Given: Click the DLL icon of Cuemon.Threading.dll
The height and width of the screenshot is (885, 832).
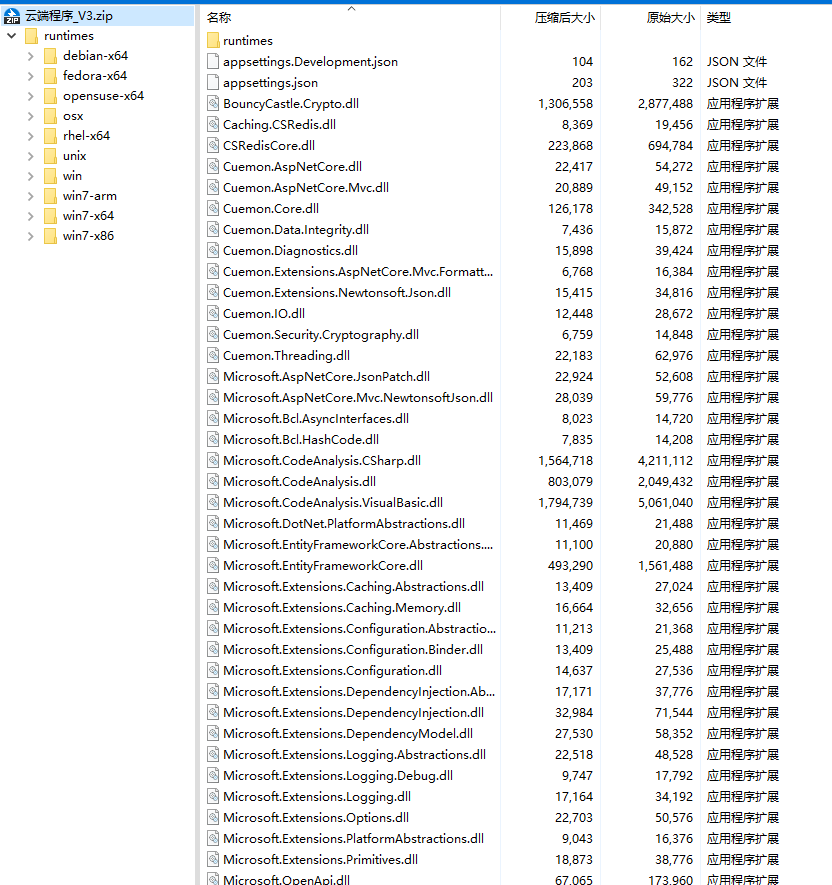Looking at the screenshot, I should 213,356.
